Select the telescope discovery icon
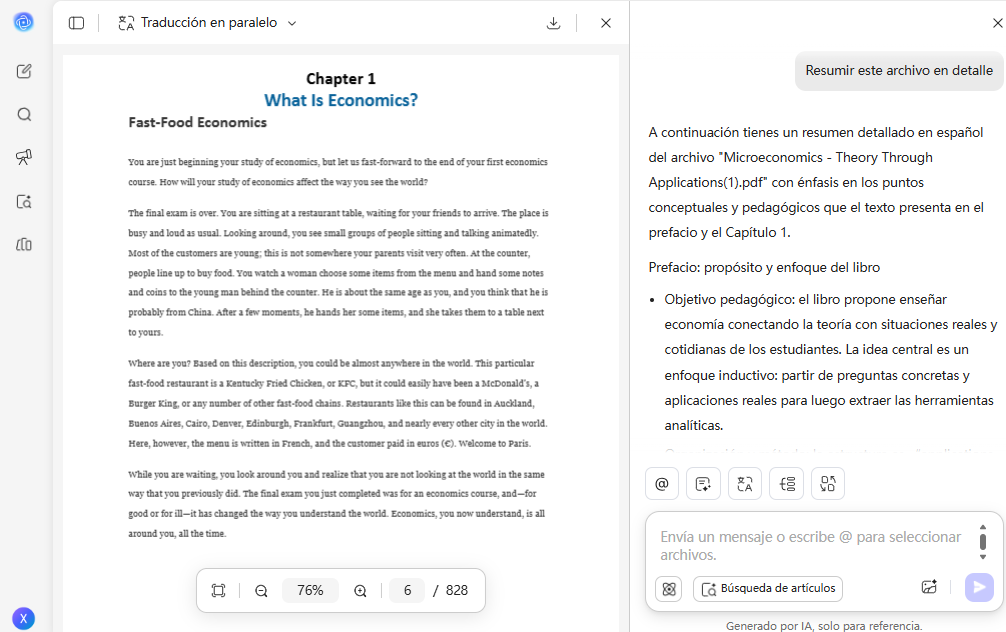The width and height of the screenshot is (1006, 632). (x=24, y=157)
